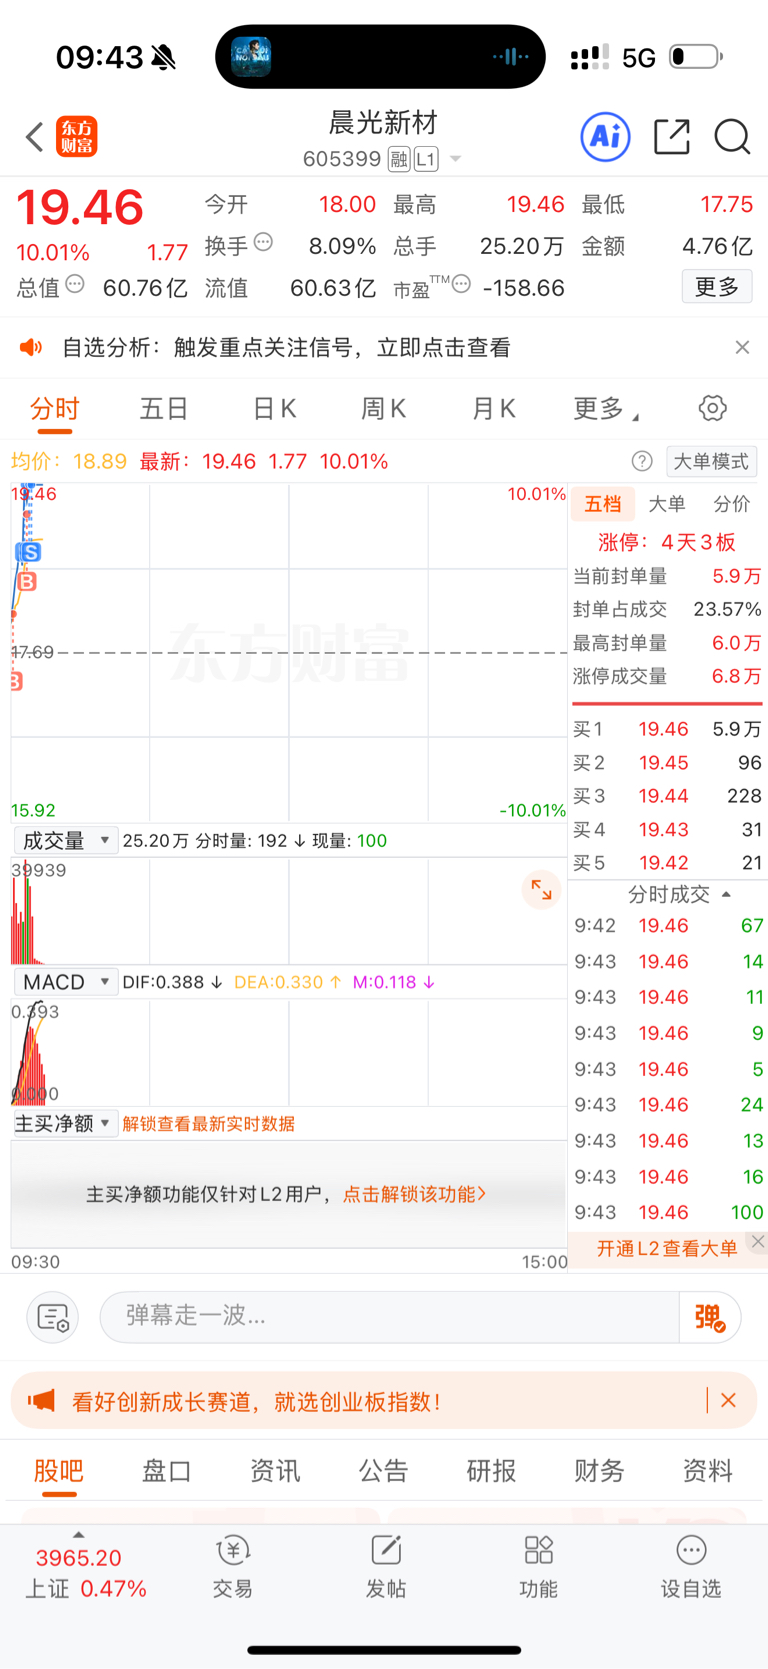Select the 分时 chart tab

55,409
